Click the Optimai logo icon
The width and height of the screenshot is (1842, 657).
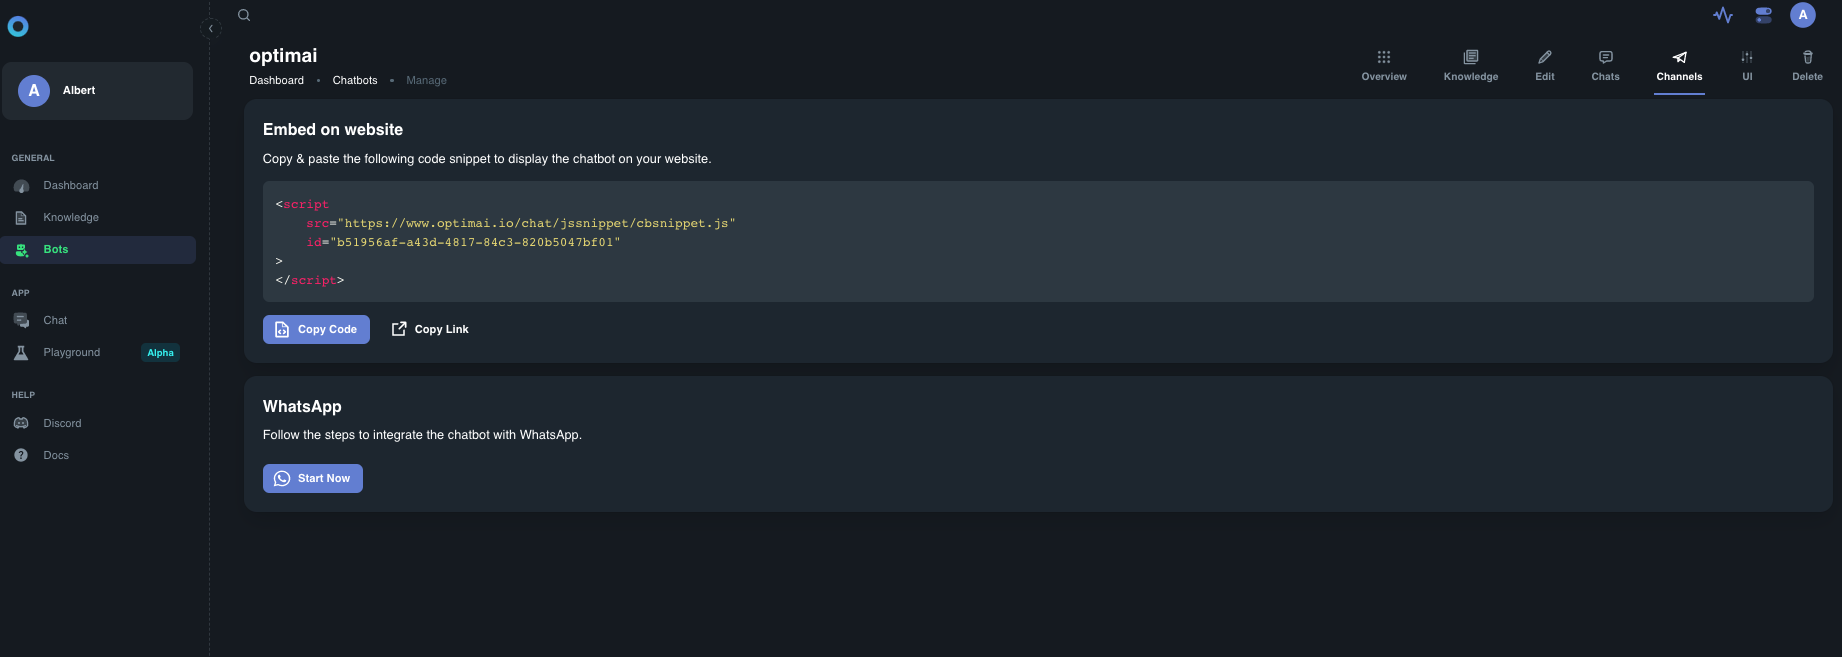point(18,27)
